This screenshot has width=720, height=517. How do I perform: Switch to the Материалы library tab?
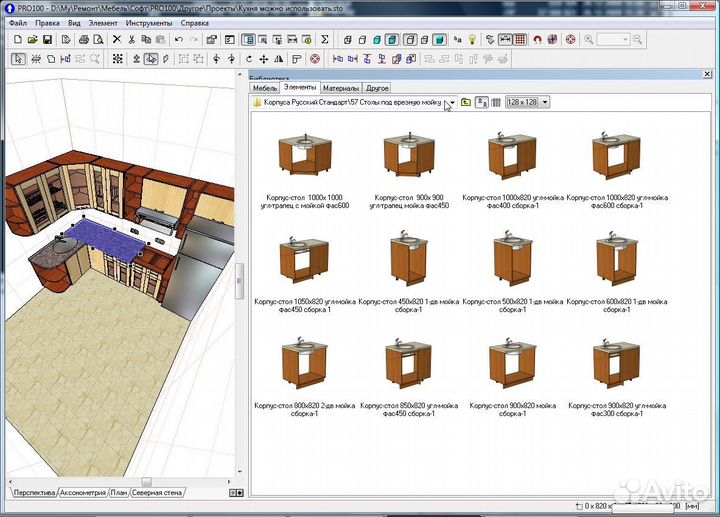click(340, 88)
